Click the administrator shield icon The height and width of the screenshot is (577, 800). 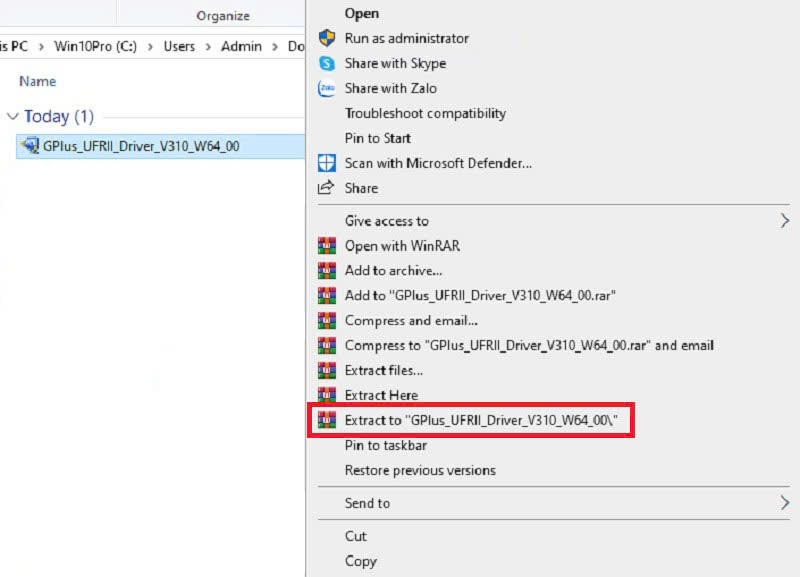(x=325, y=38)
